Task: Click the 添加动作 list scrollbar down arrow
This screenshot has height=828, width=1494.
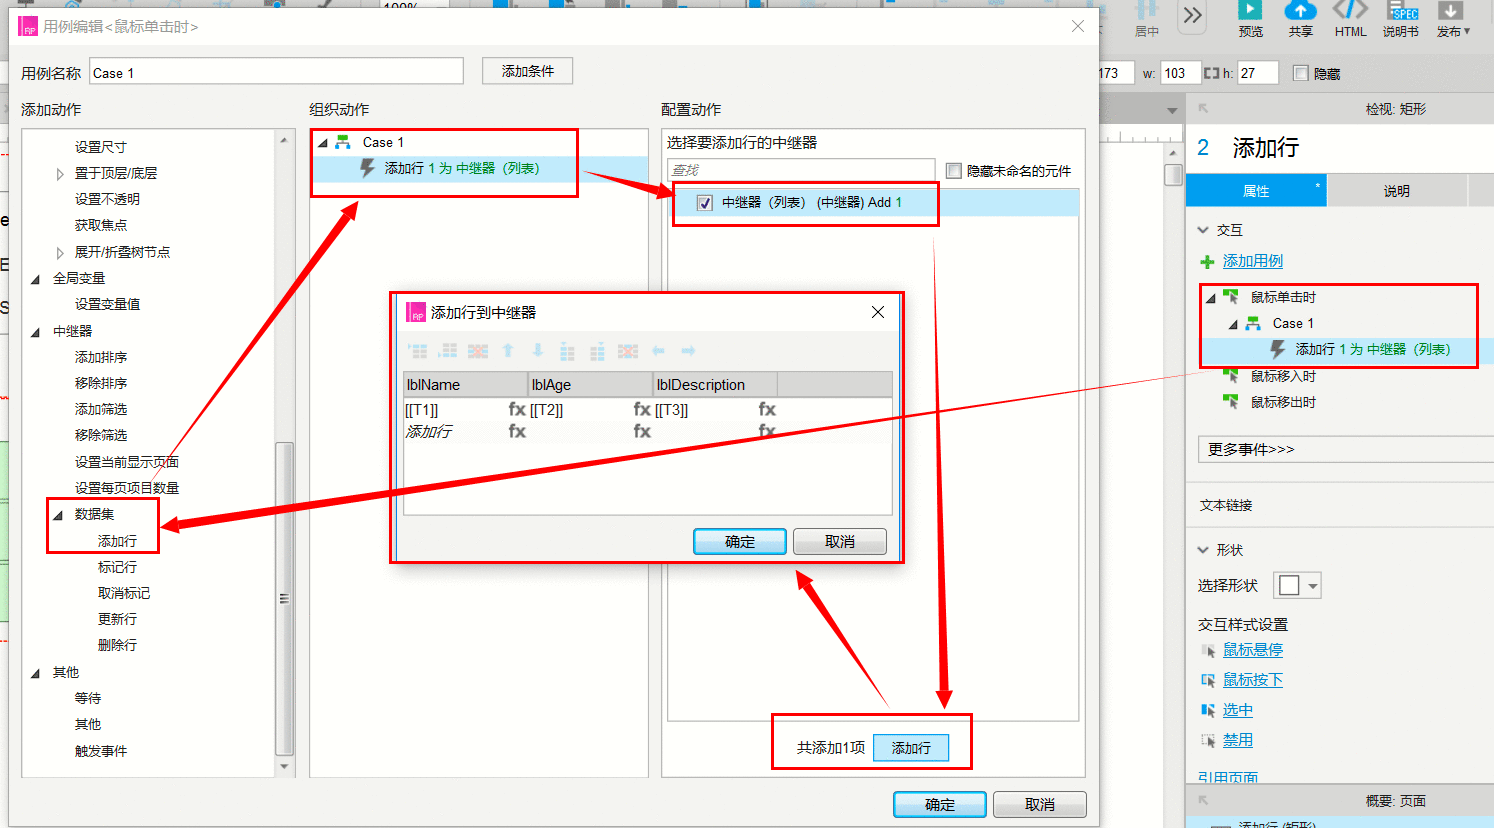Action: (284, 767)
